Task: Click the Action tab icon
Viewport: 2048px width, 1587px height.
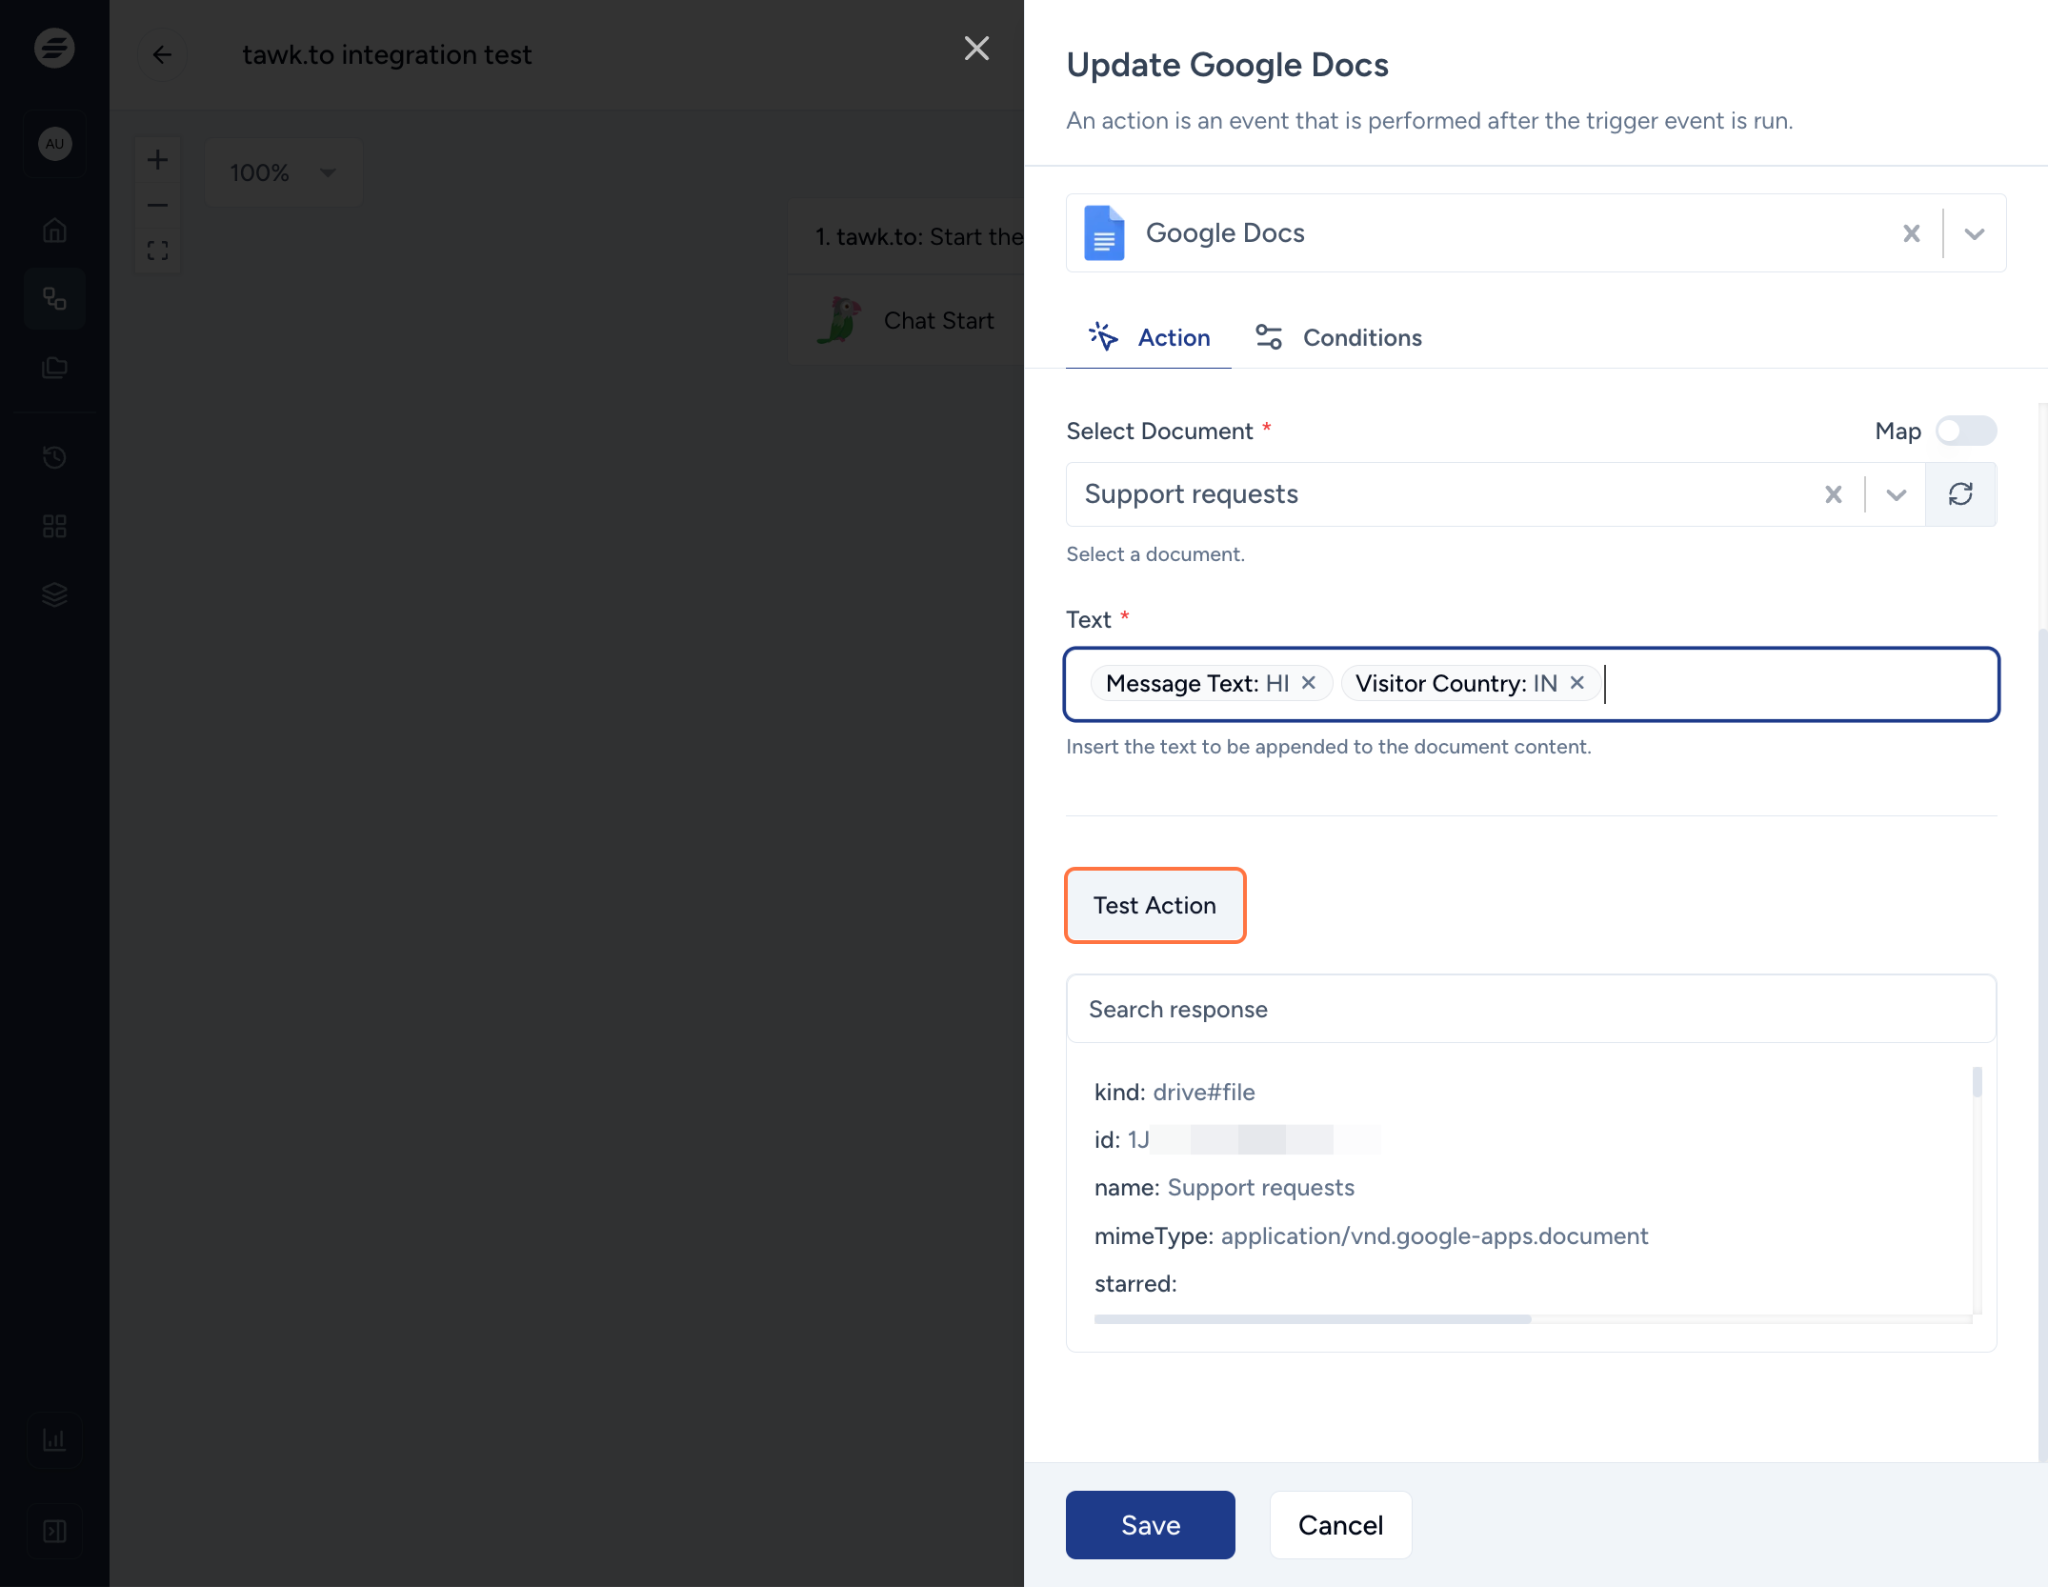Action: click(x=1105, y=336)
